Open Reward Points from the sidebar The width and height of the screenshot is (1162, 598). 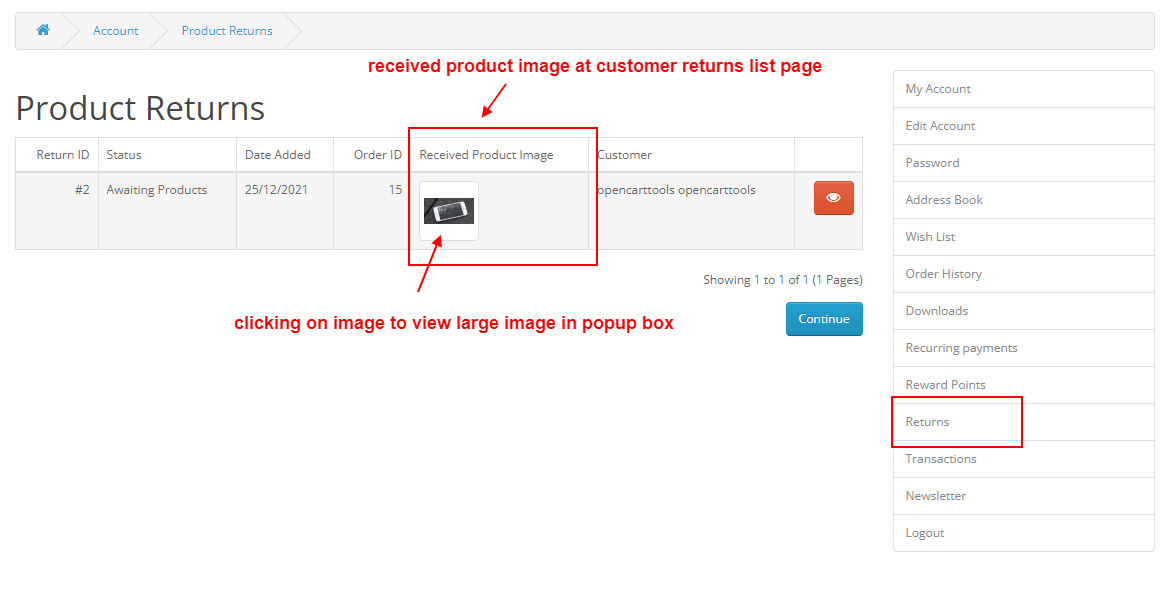[1023, 385]
